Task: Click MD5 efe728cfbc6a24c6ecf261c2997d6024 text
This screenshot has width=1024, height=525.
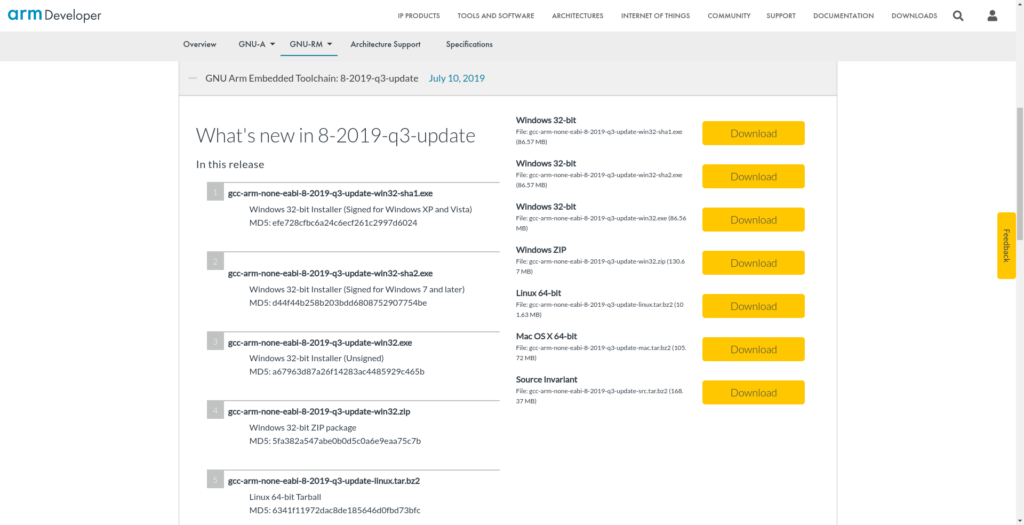Action: pyautogui.click(x=333, y=223)
